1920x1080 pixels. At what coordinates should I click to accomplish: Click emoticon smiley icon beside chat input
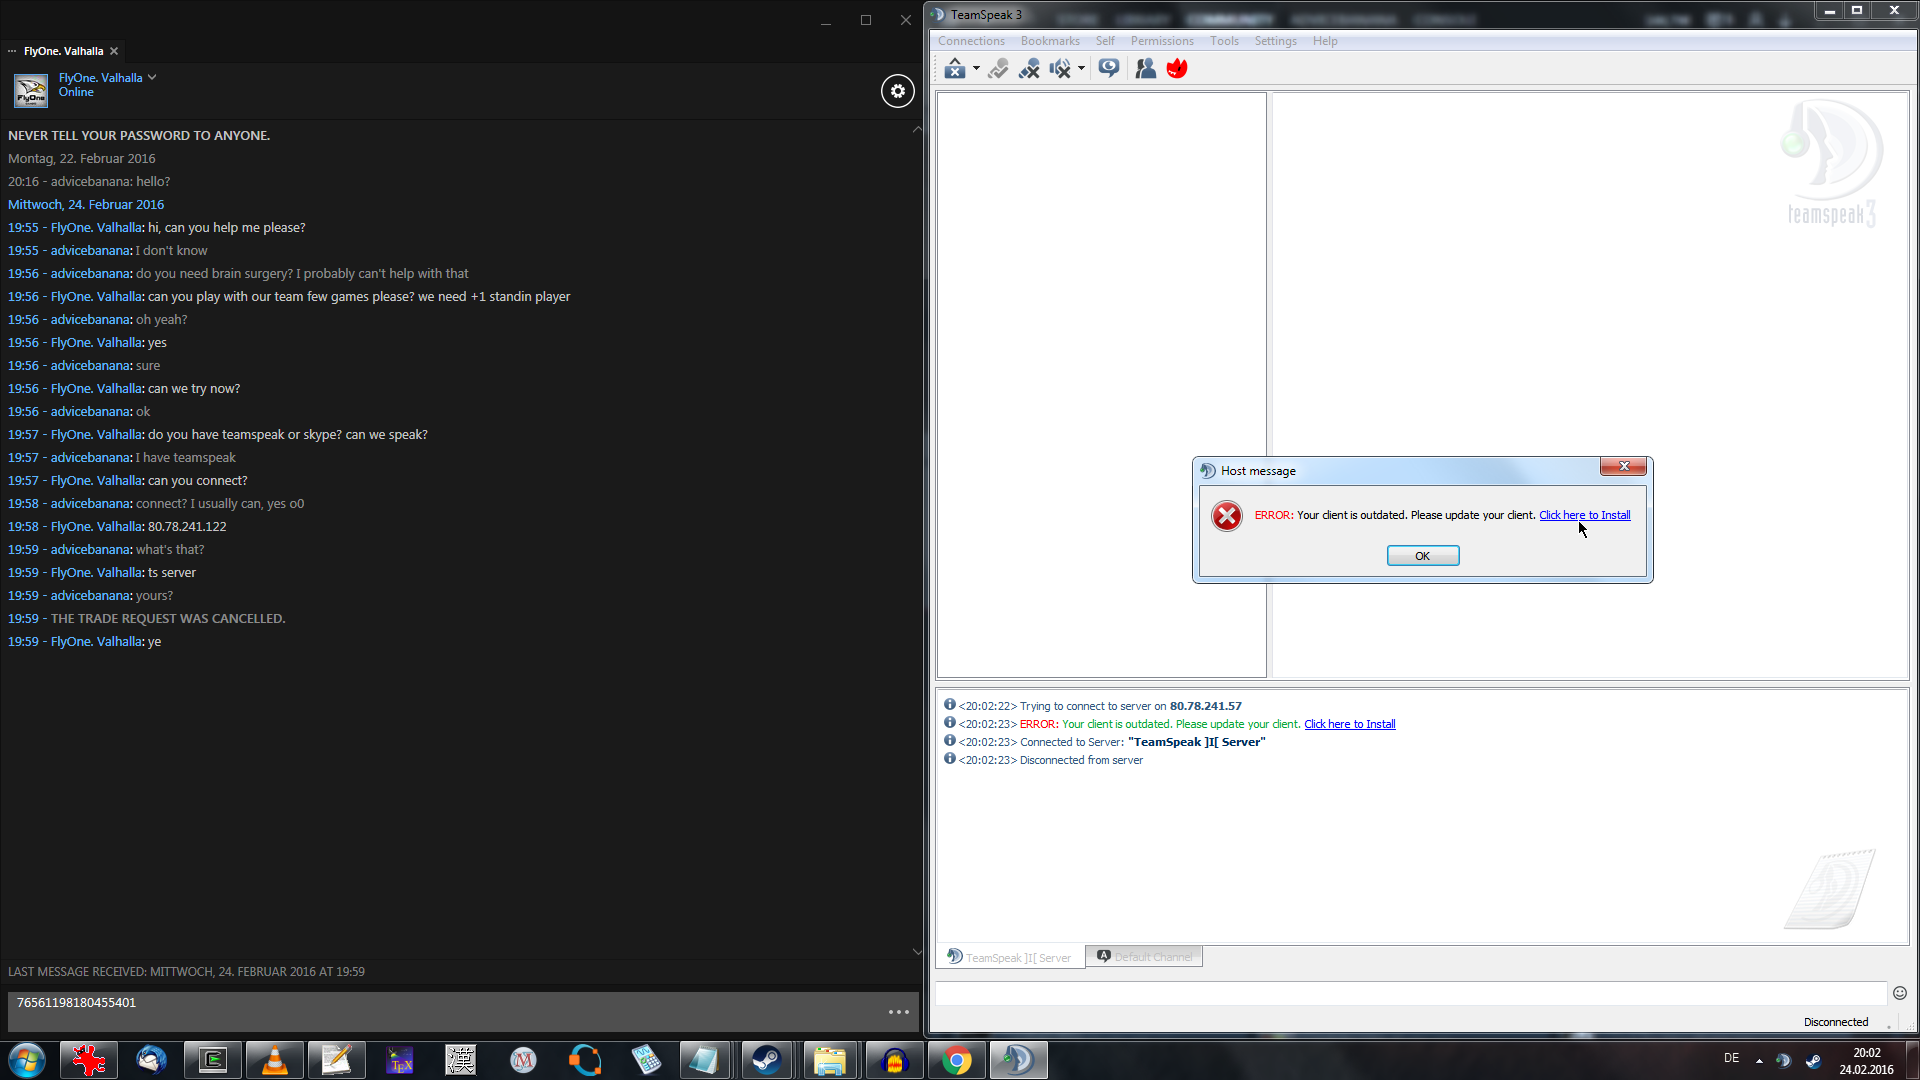tap(1900, 993)
